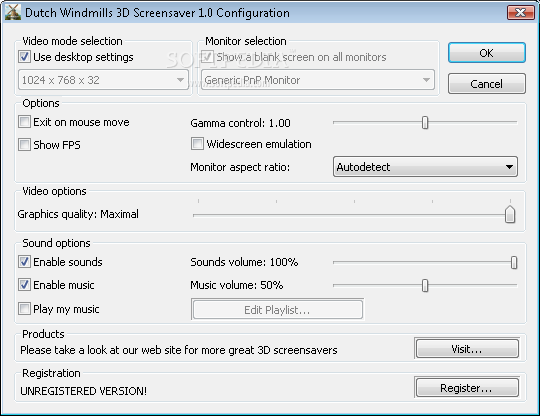Screen dimensions: 540x416
Task: Confirm settings with the OK button
Action: [x=487, y=53]
